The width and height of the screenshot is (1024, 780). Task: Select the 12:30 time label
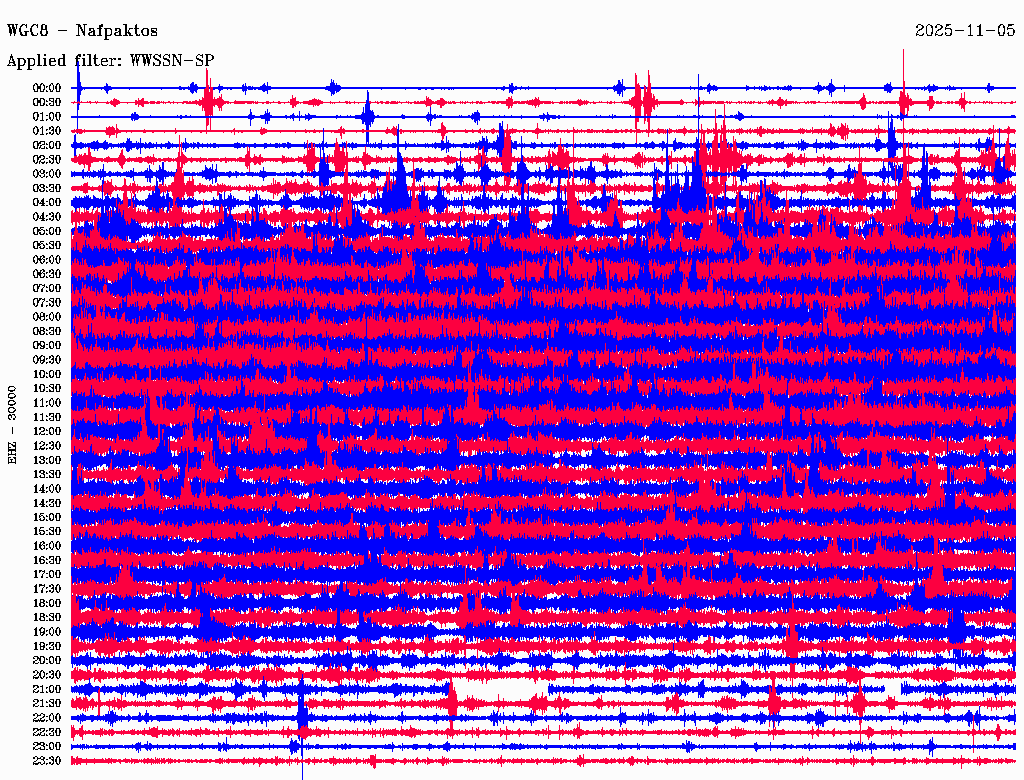[47, 446]
